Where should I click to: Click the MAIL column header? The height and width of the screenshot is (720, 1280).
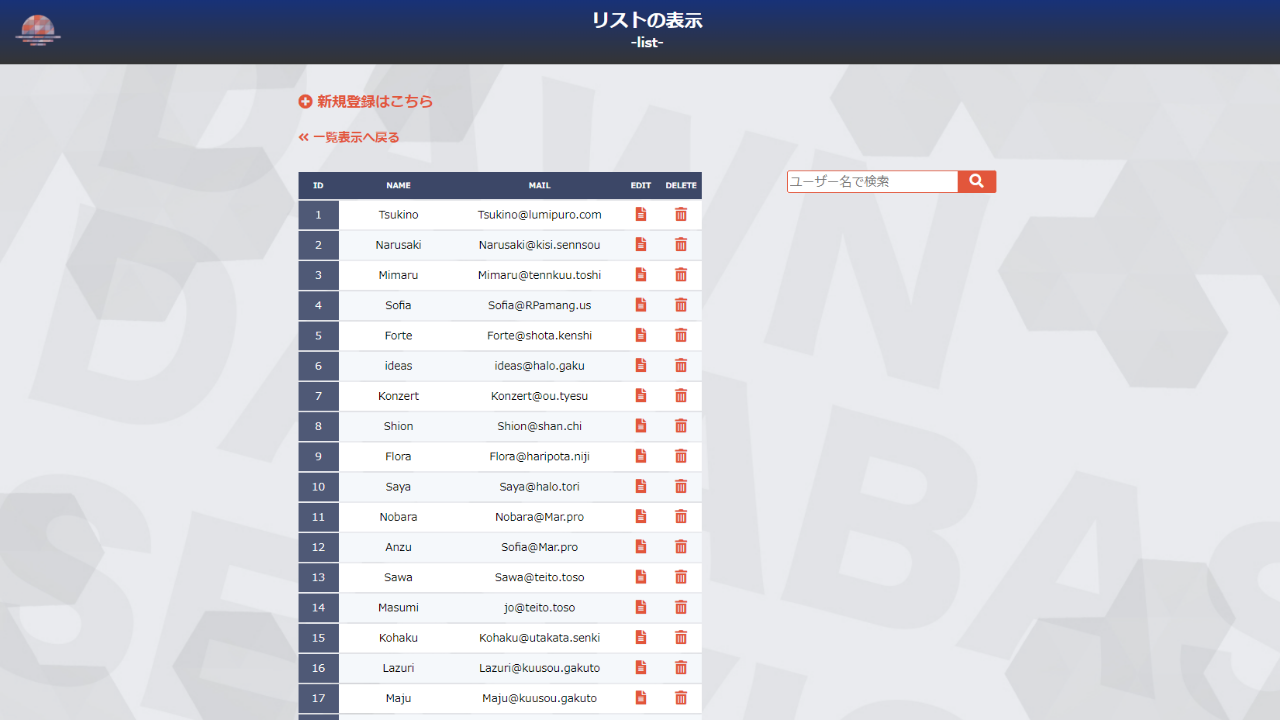(539, 185)
